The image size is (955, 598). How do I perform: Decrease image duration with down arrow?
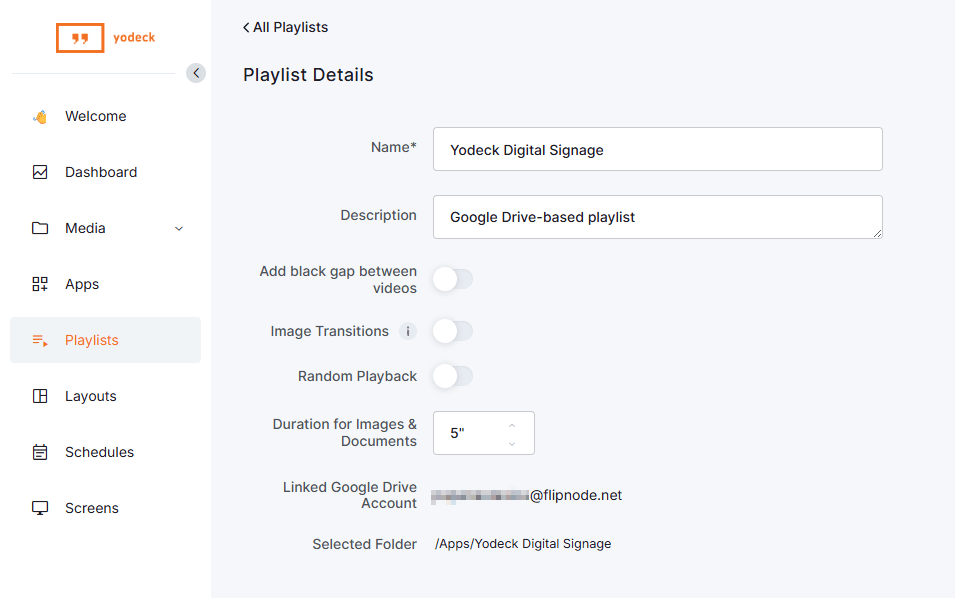pos(512,442)
